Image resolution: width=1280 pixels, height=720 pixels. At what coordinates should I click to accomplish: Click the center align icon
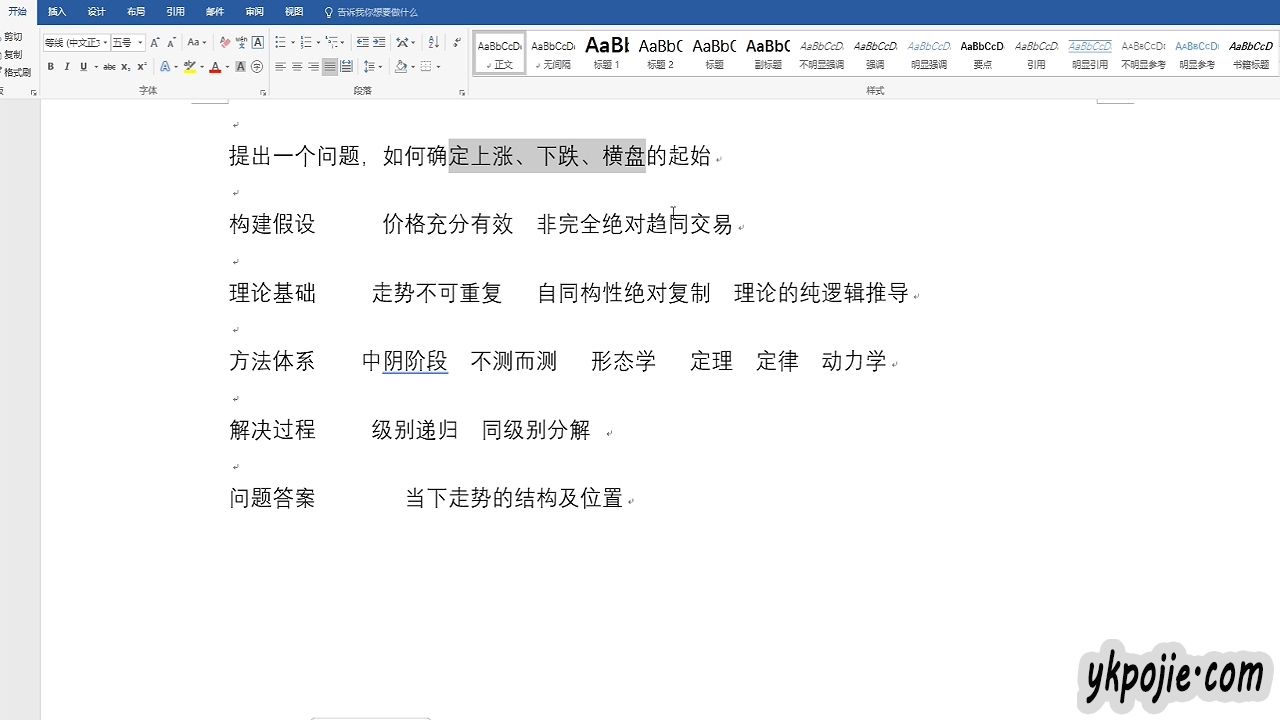coord(297,67)
